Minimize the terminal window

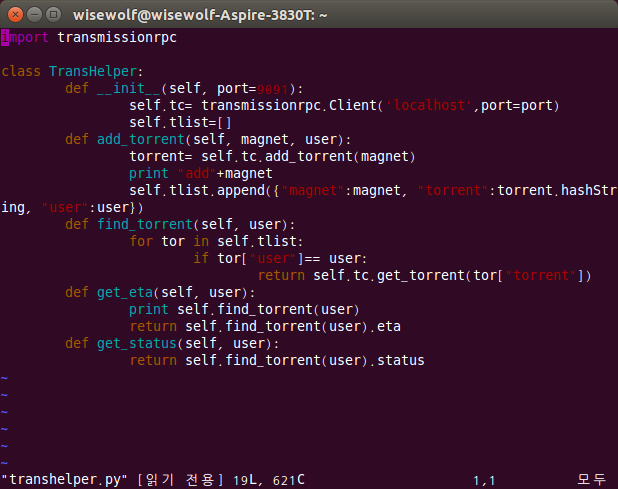33,14
